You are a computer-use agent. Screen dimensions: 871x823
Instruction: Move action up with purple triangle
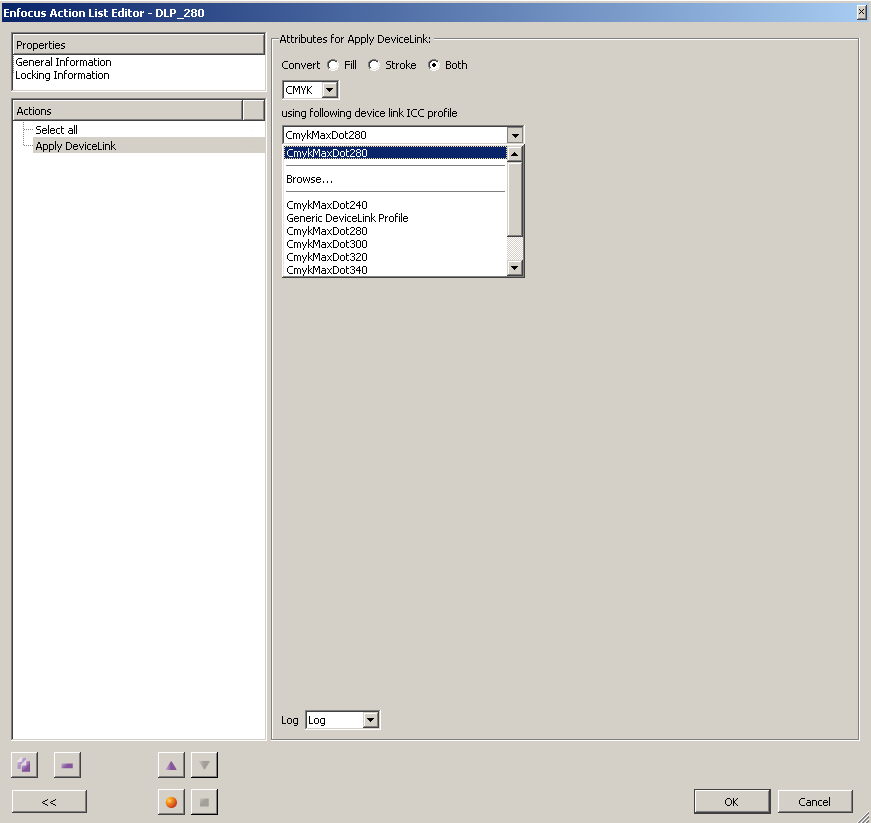click(171, 765)
